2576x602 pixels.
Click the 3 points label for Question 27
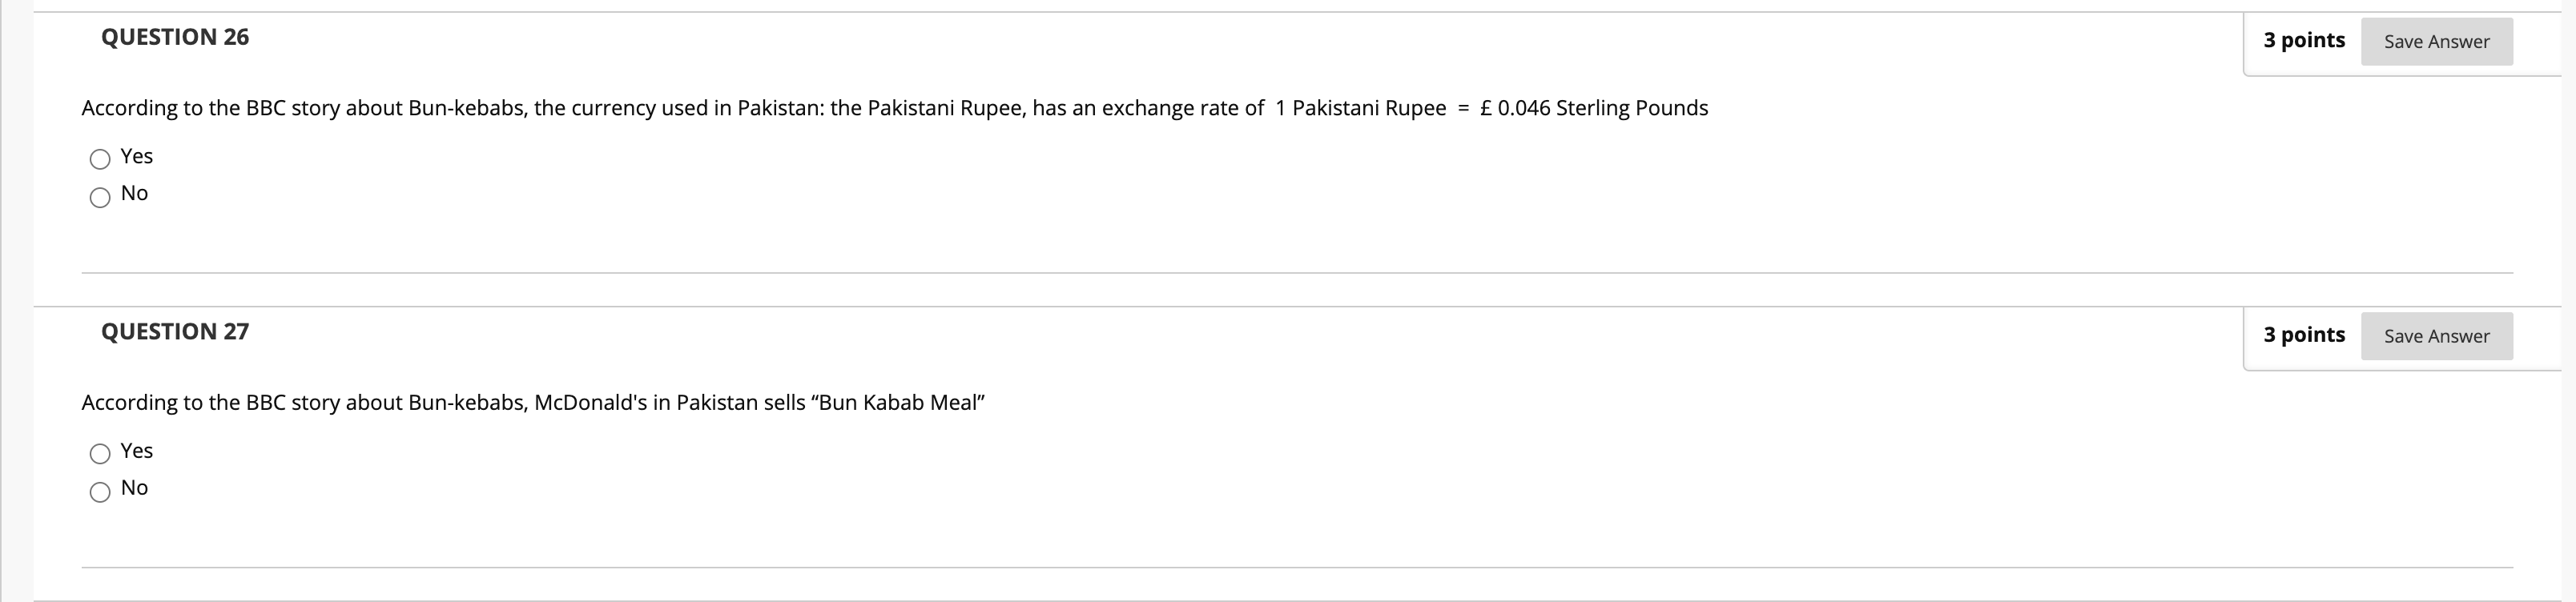pyautogui.click(x=2303, y=334)
